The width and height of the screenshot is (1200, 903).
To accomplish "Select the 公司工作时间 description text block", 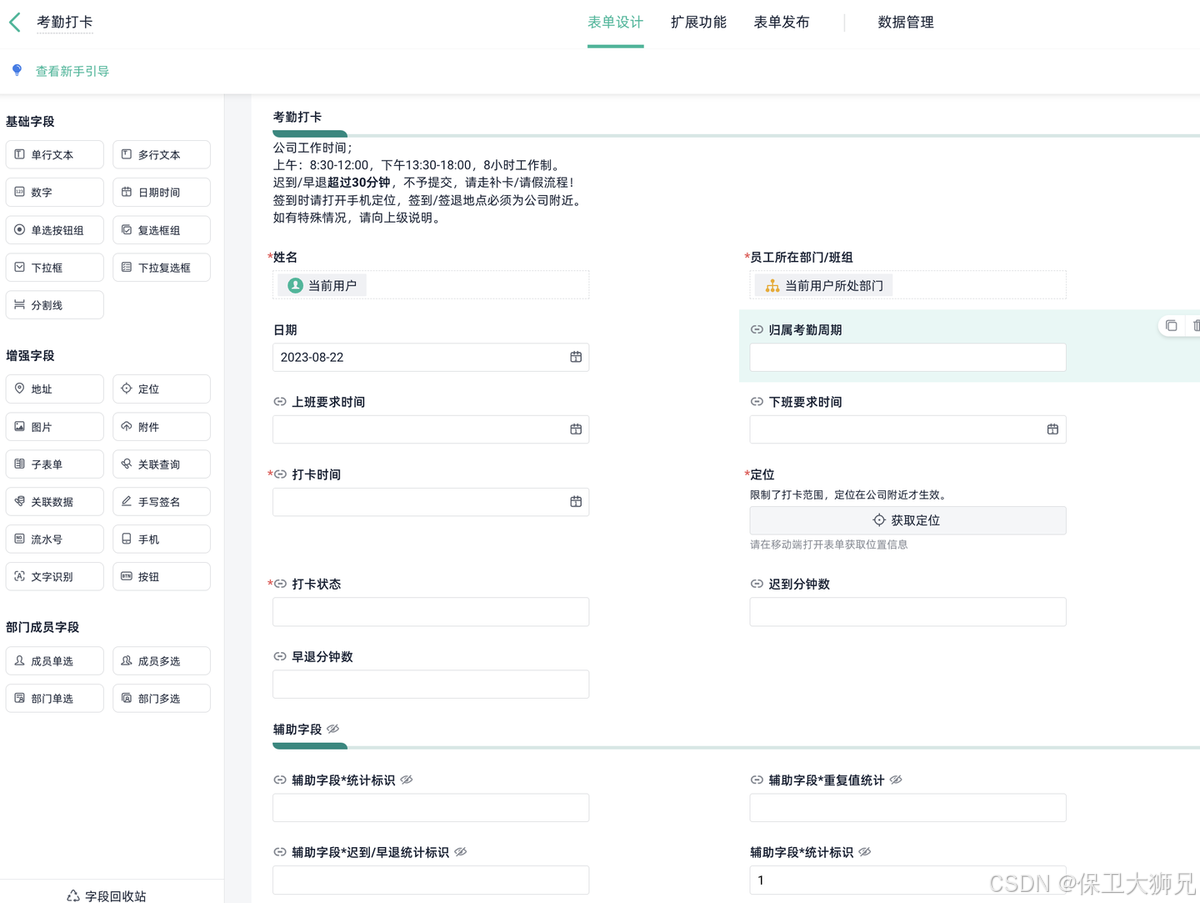I will pyautogui.click(x=428, y=182).
